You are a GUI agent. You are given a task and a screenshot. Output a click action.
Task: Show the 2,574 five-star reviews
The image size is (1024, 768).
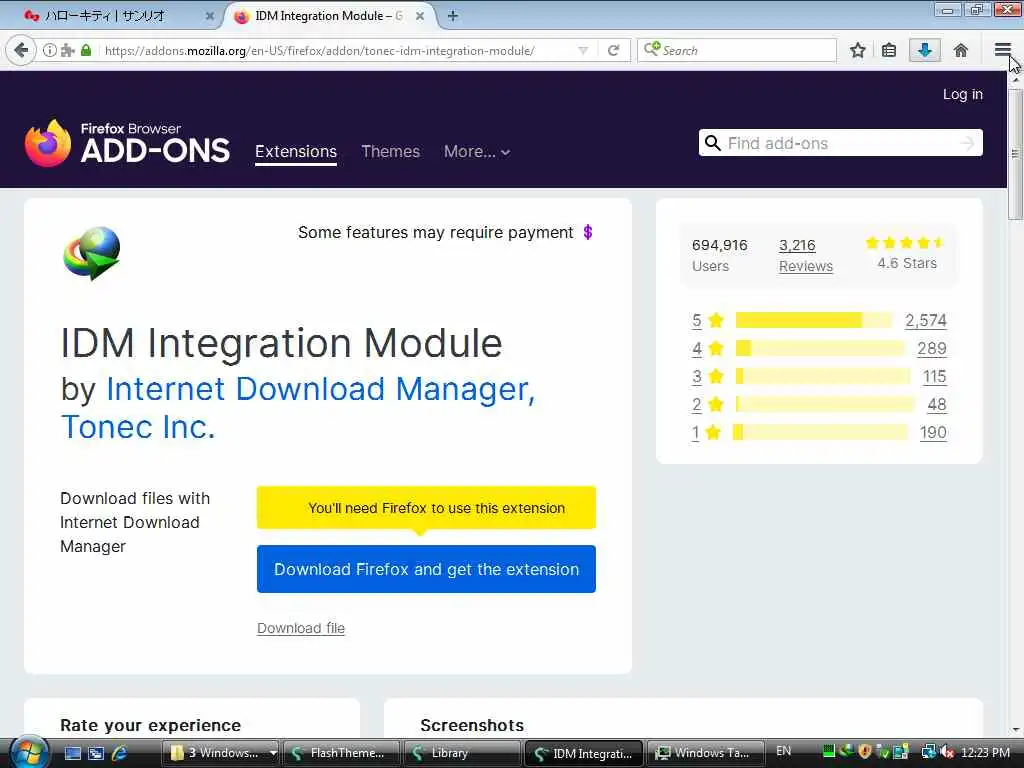coord(925,320)
